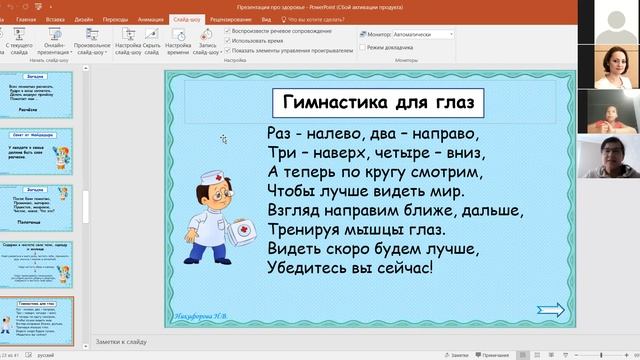This screenshot has height=360, width=640.
Task: Select the 'Содержи в чистоте' slide thumbnail
Action: [x=36, y=264]
